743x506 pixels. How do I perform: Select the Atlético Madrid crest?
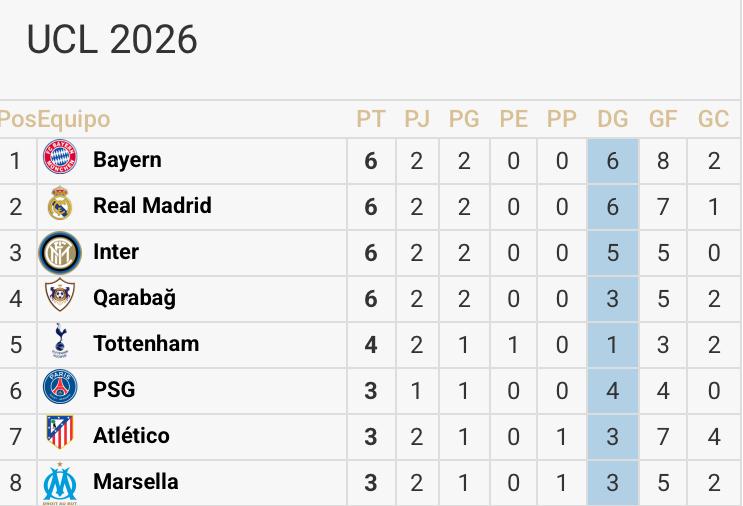(x=60, y=436)
